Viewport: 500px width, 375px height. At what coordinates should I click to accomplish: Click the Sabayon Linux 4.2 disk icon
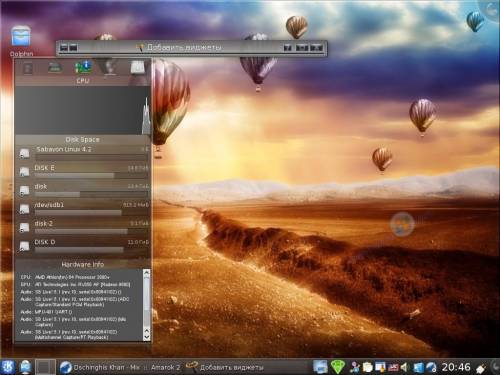(24, 153)
